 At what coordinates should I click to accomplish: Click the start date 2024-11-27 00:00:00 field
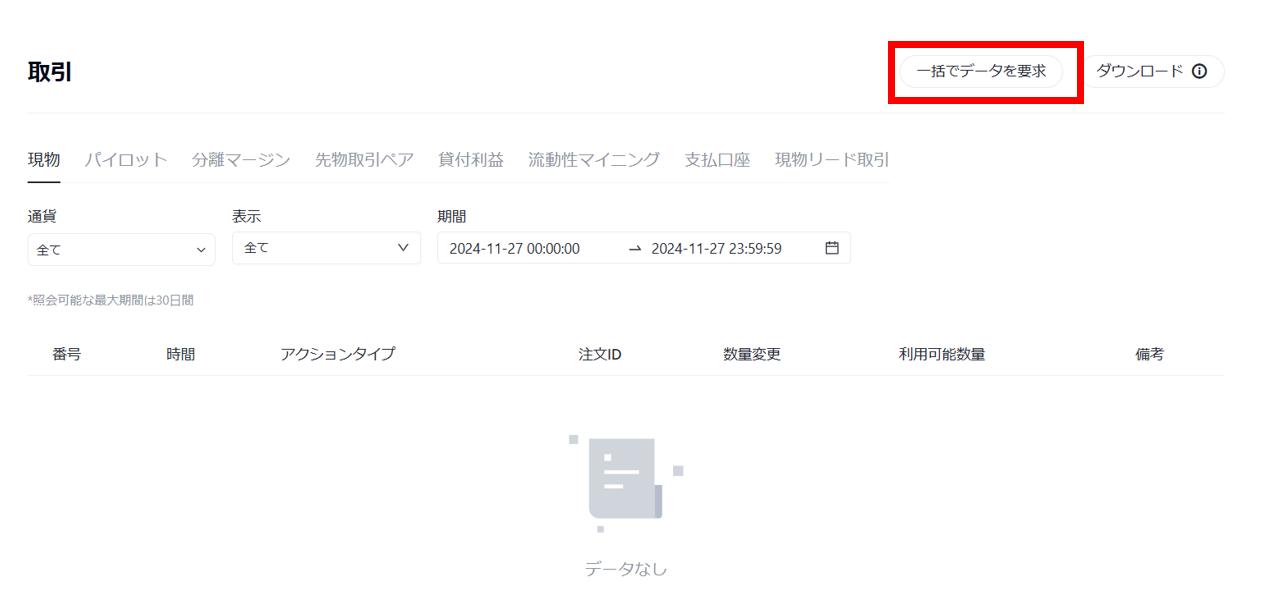(515, 248)
